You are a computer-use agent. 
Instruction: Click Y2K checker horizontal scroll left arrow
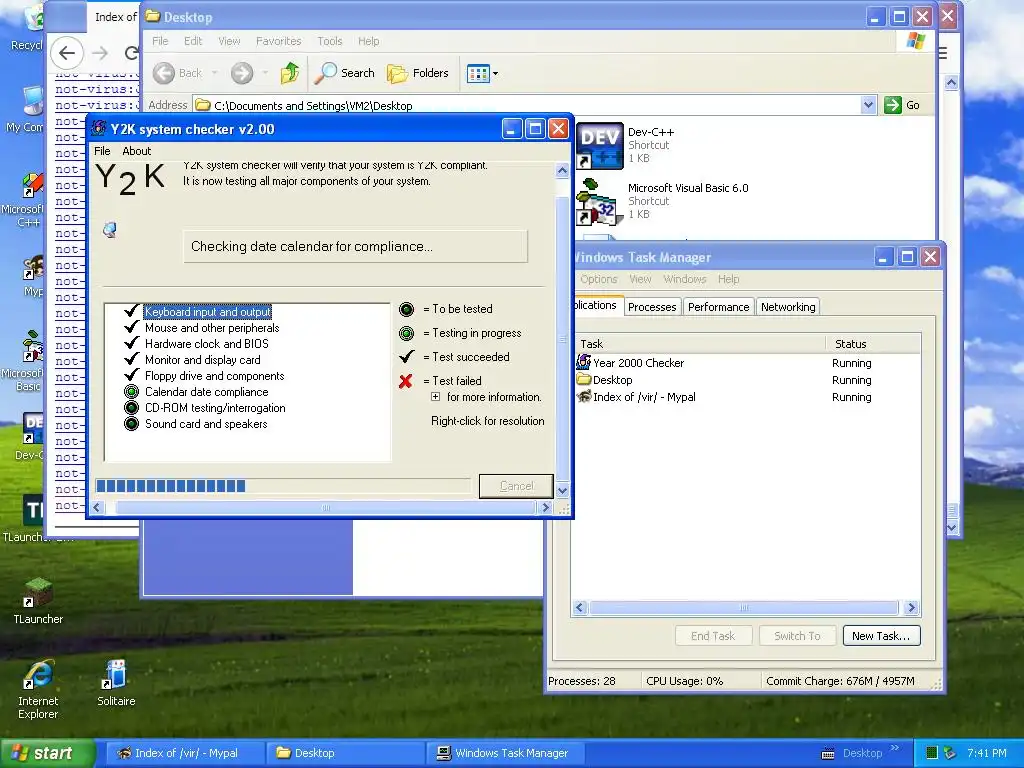click(x=97, y=507)
